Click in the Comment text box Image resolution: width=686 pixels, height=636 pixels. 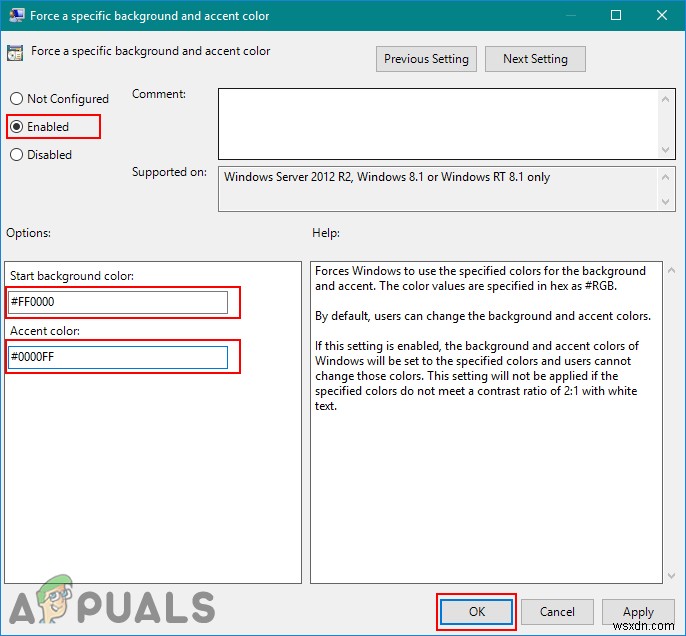pyautogui.click(x=438, y=124)
